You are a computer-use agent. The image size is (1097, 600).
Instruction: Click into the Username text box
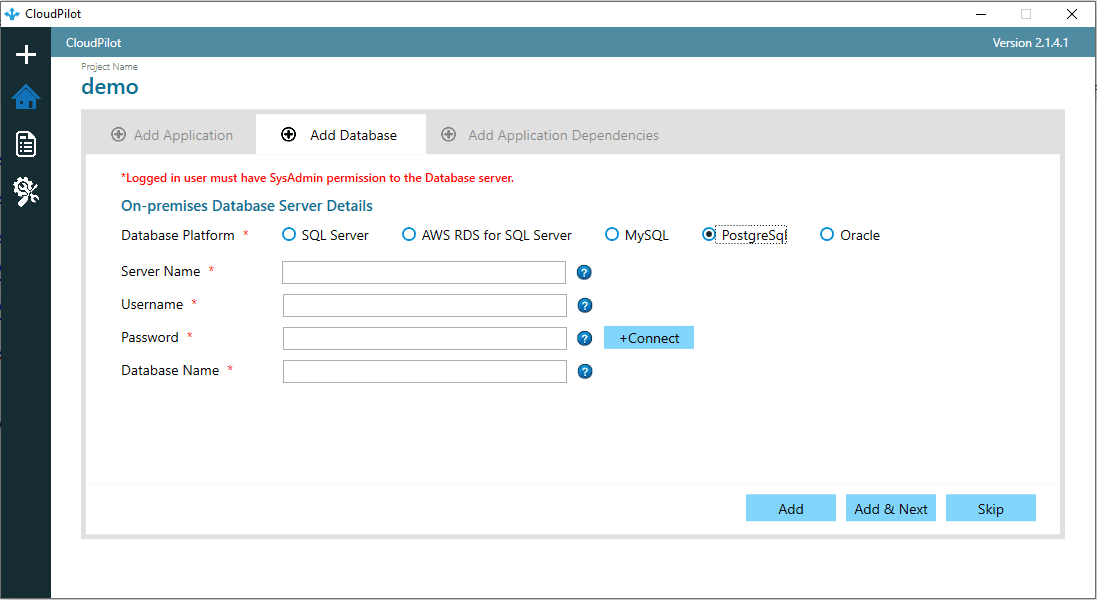(x=425, y=306)
